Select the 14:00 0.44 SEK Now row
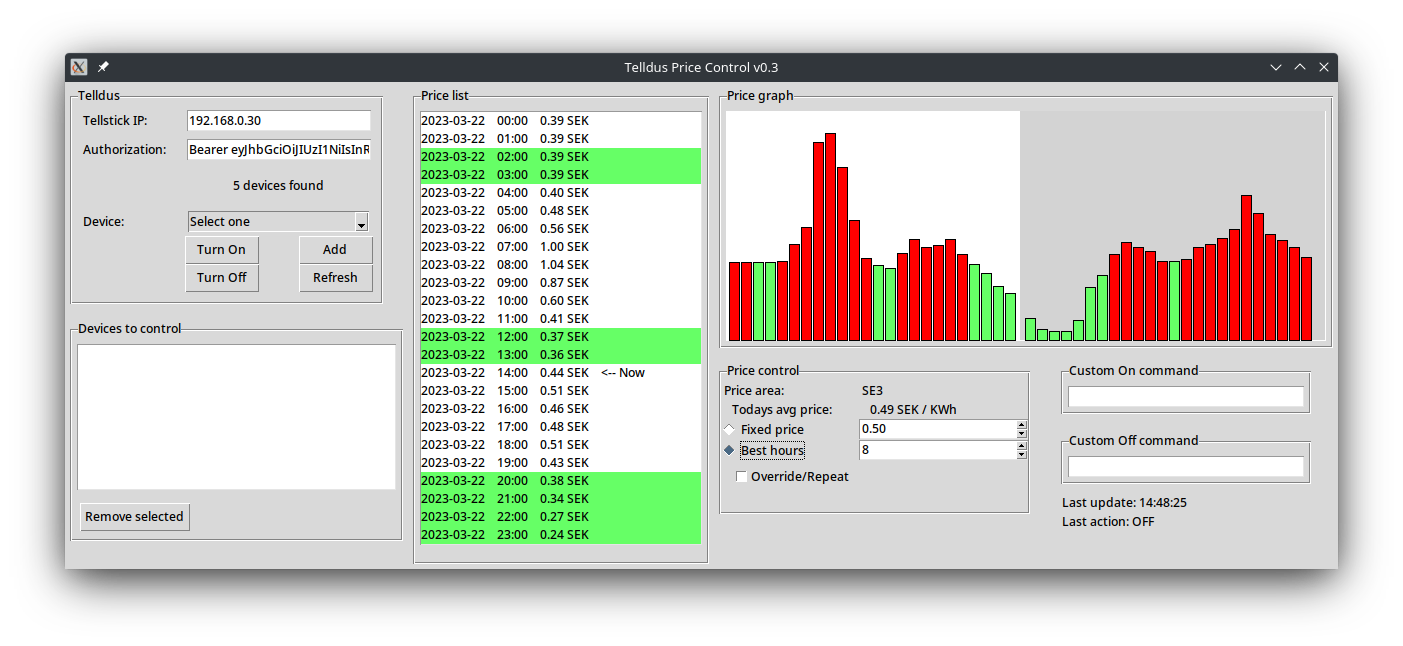 point(561,372)
